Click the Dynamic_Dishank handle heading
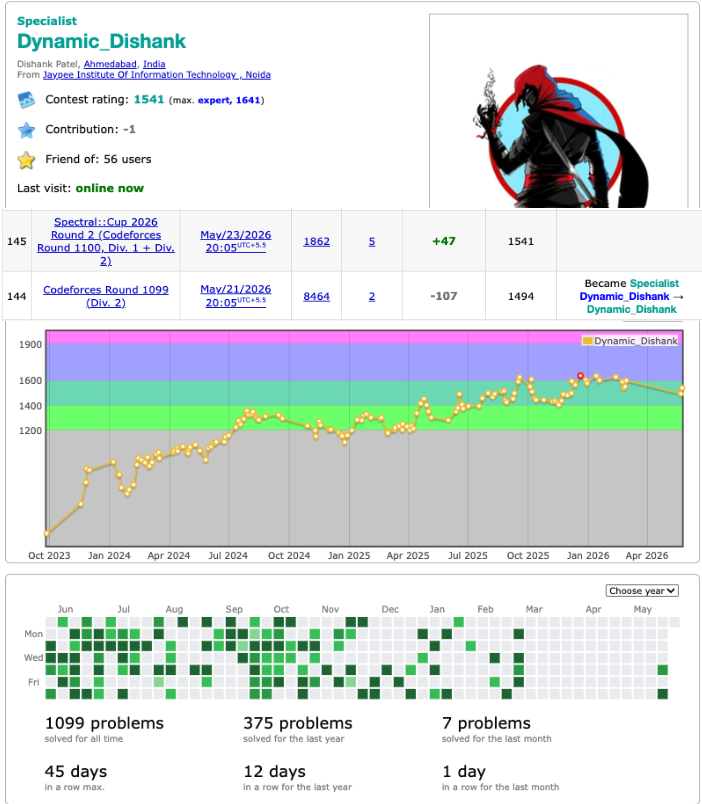This screenshot has width=702, height=804. 102,42
